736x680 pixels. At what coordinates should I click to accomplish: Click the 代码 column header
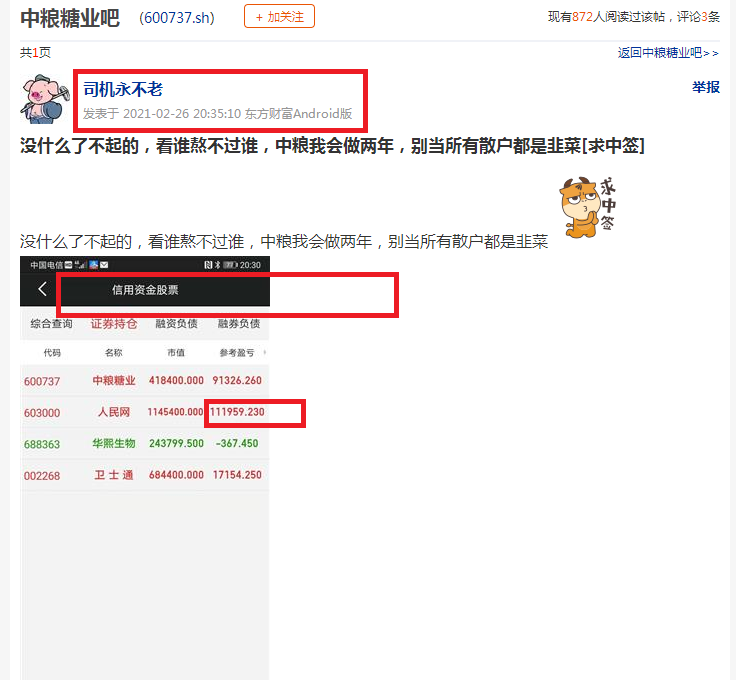coord(52,352)
